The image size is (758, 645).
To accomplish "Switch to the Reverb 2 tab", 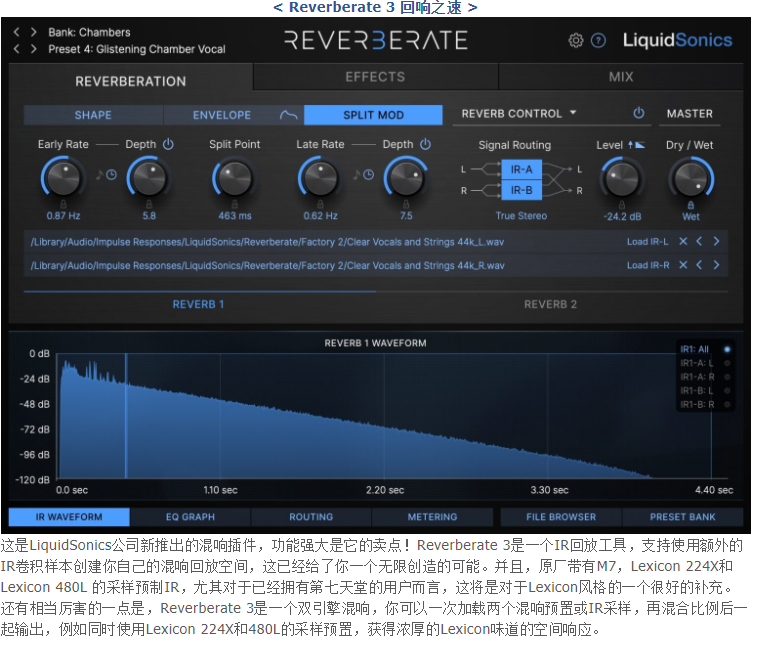I will [x=550, y=304].
